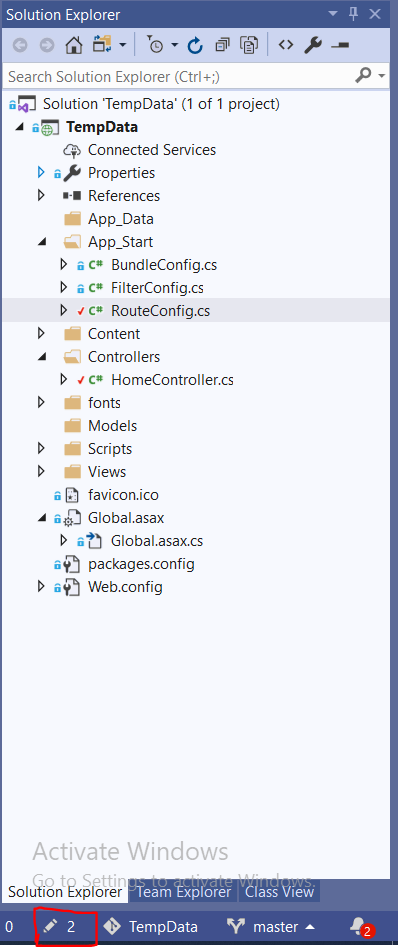Toggle the Show All Files icon
Image resolution: width=398 pixels, height=947 pixels.
[249, 45]
